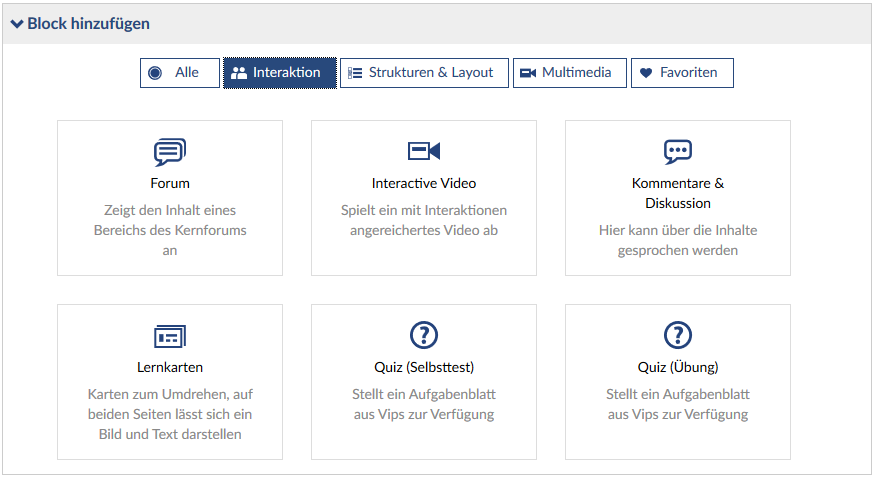
Task: Click the Kommentare & Diskussion chat icon
Action: tap(678, 152)
